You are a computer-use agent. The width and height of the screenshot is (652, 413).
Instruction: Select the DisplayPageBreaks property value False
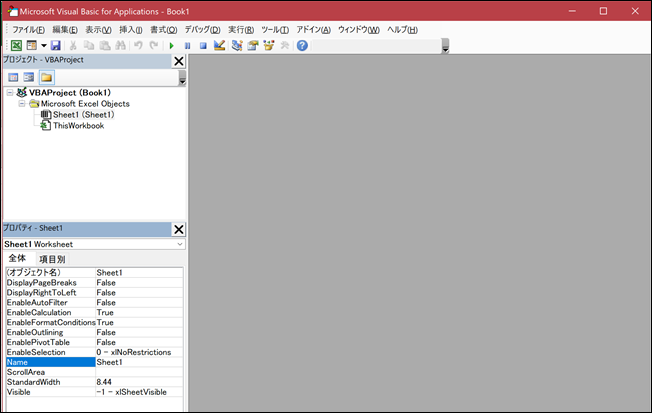pyautogui.click(x=139, y=282)
